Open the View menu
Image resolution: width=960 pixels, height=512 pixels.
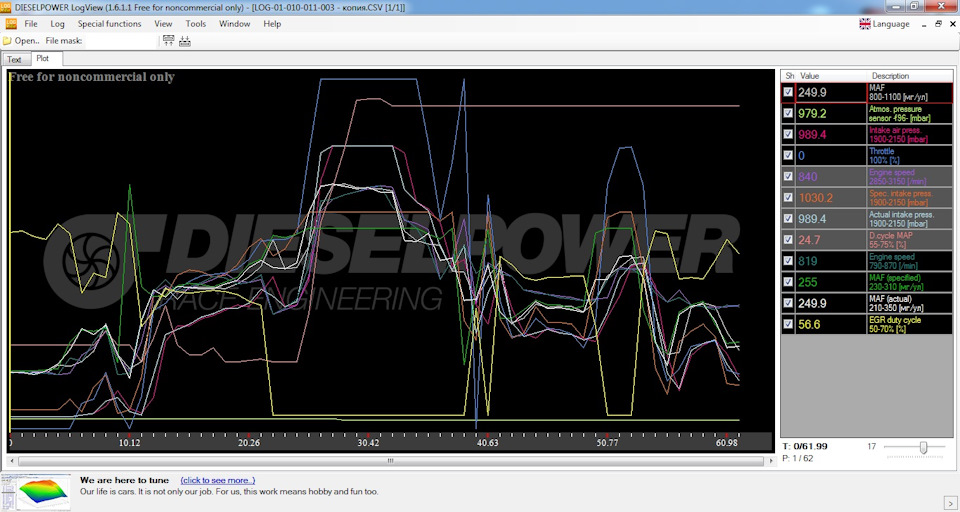point(163,24)
